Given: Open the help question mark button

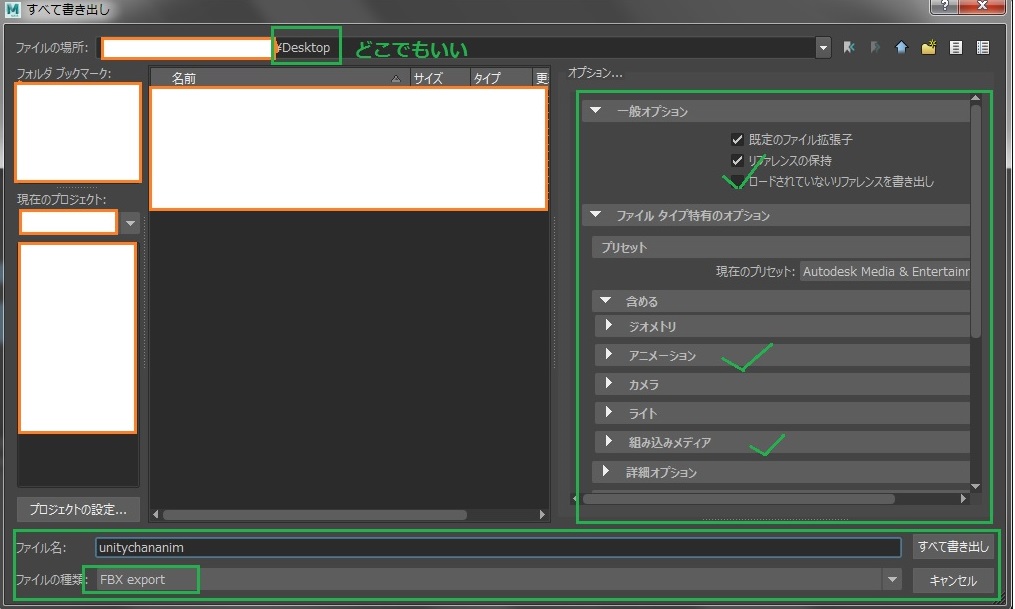Looking at the screenshot, I should tap(944, 6).
